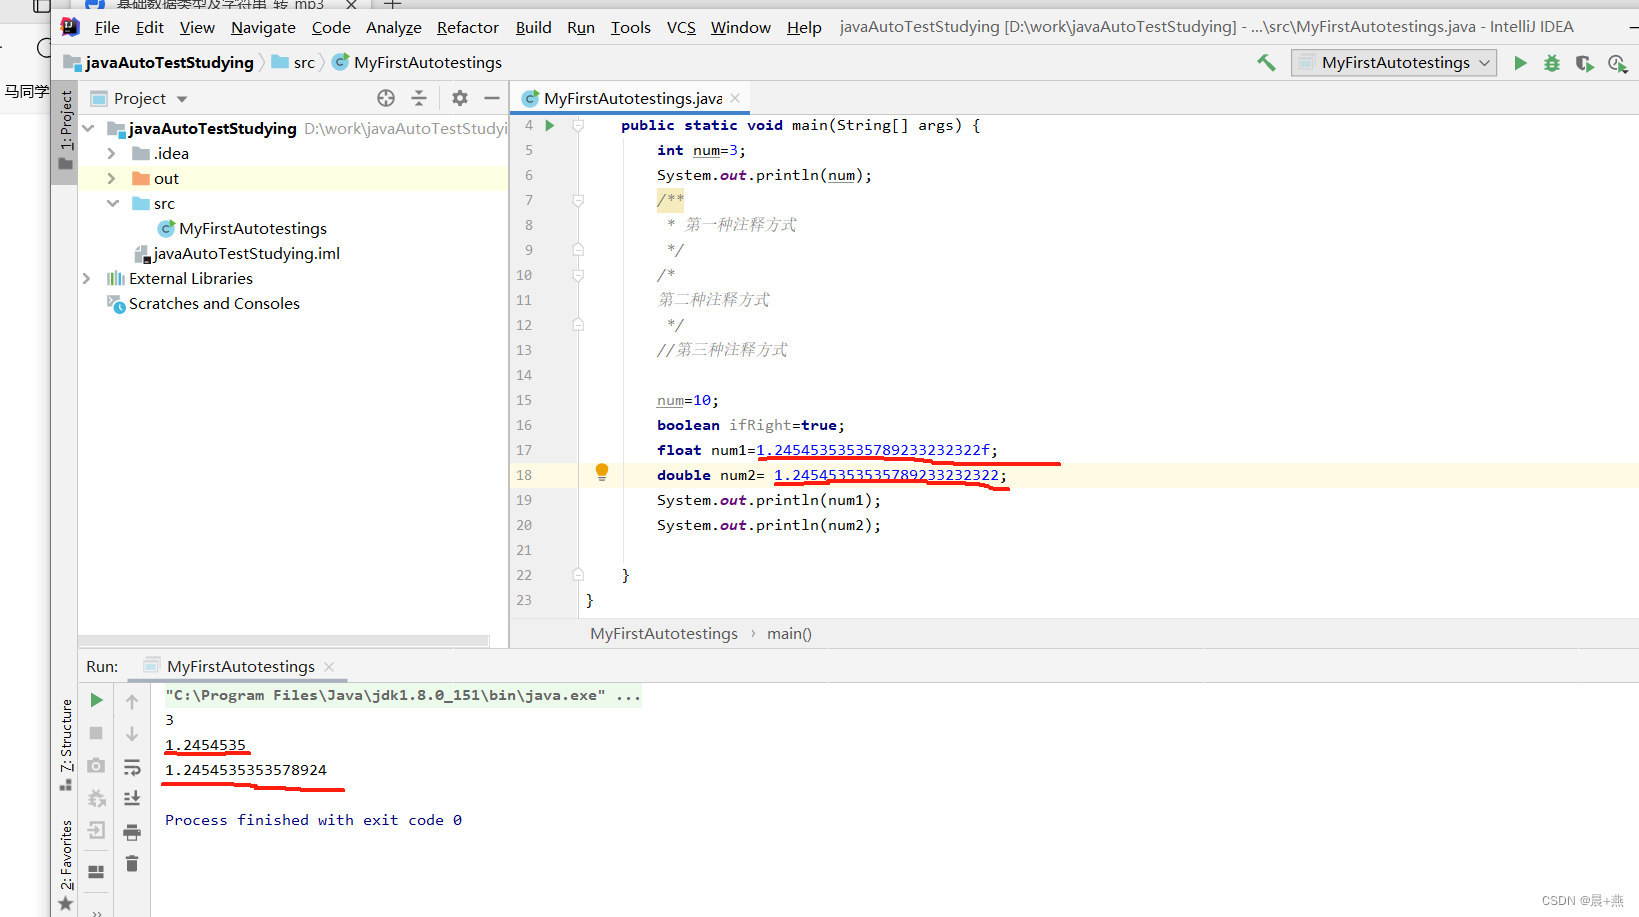The width and height of the screenshot is (1639, 917).
Task: Click the exit/close Run panel icon
Action: pyautogui.click(x=96, y=830)
